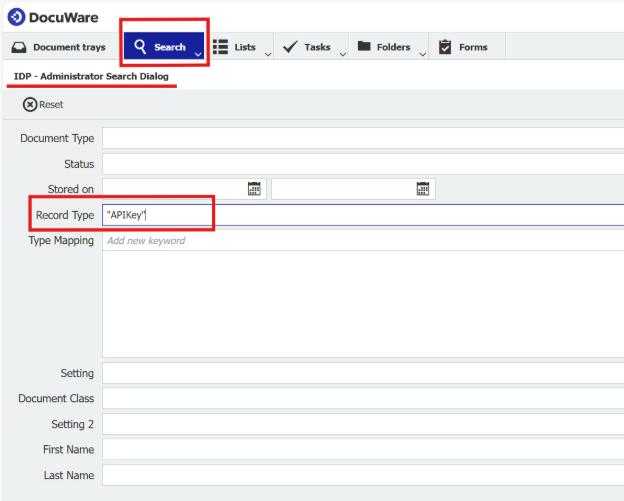Click the magnifying glass Search icon
The image size is (624, 501).
click(141, 47)
